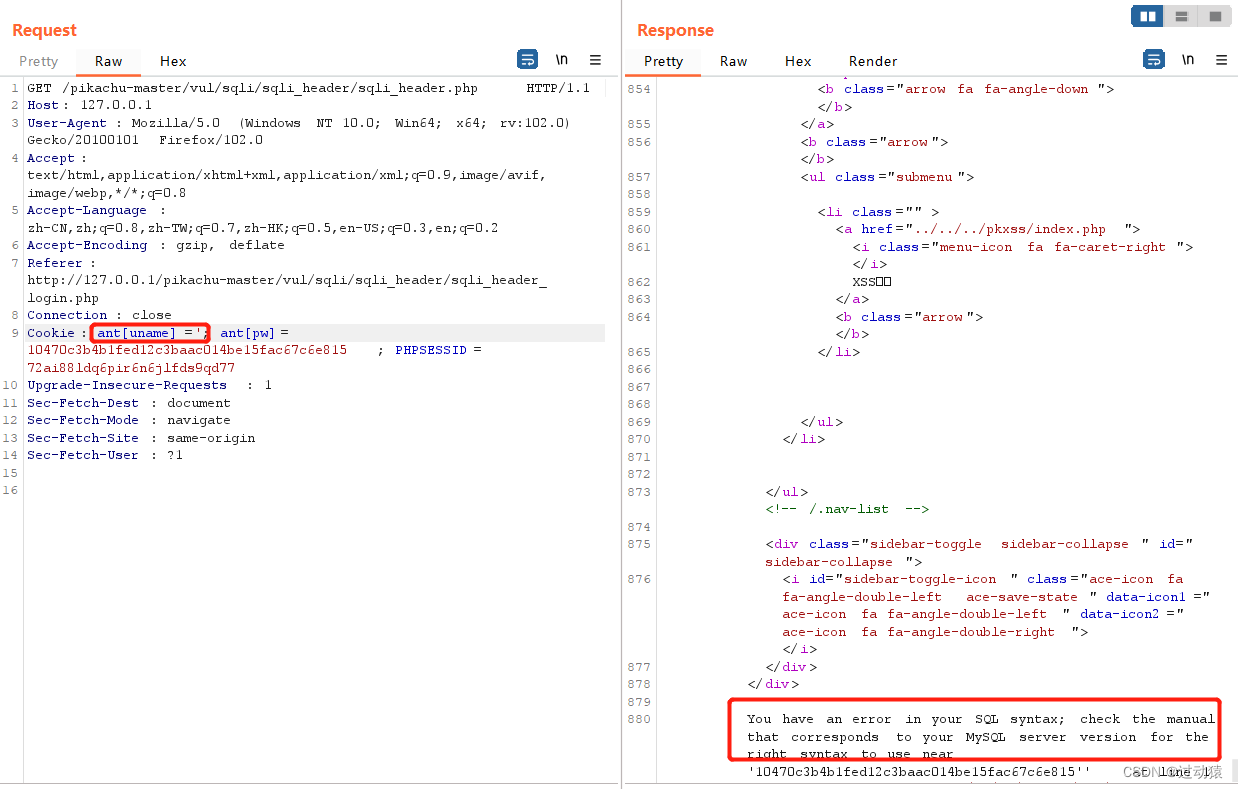Click the Request panel heading

[44, 30]
